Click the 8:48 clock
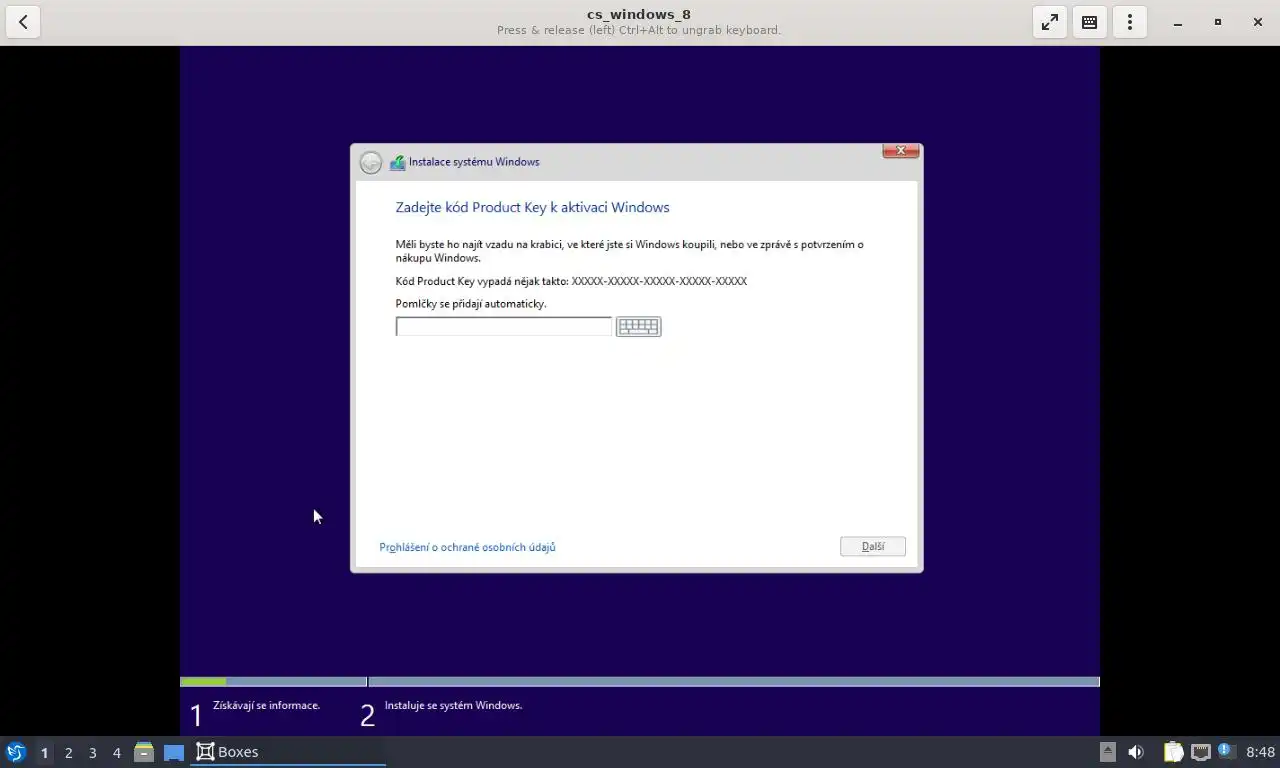The width and height of the screenshot is (1280, 768). coord(1260,752)
